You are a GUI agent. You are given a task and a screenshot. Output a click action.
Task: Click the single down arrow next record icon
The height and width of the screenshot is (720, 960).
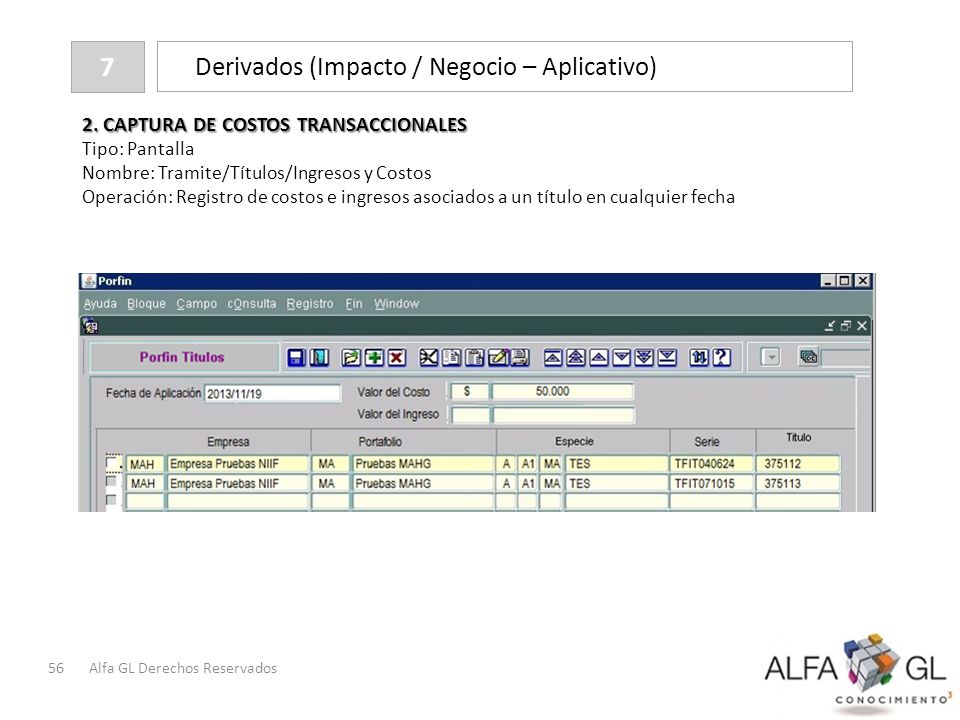pos(621,358)
